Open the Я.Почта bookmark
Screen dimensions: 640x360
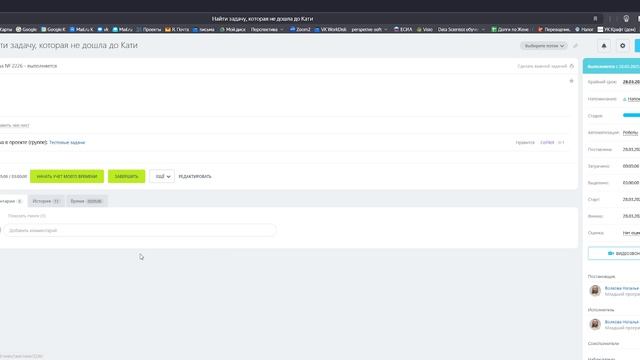click(x=177, y=29)
